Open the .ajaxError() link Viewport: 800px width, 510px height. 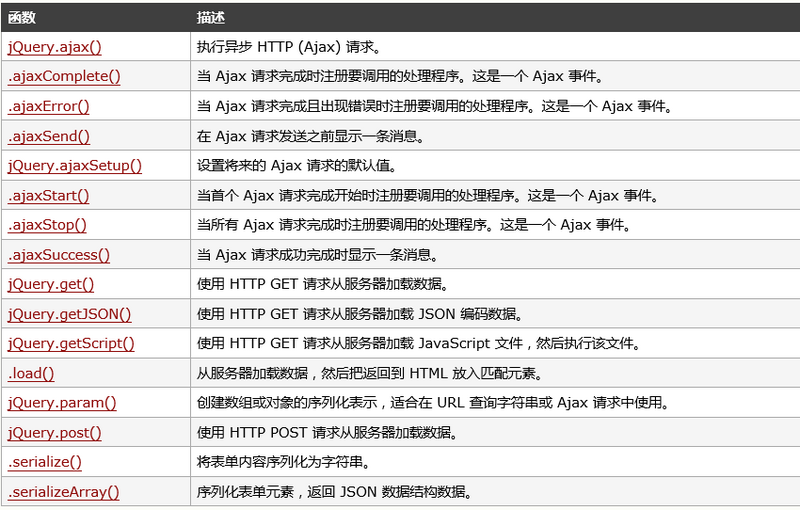48,106
